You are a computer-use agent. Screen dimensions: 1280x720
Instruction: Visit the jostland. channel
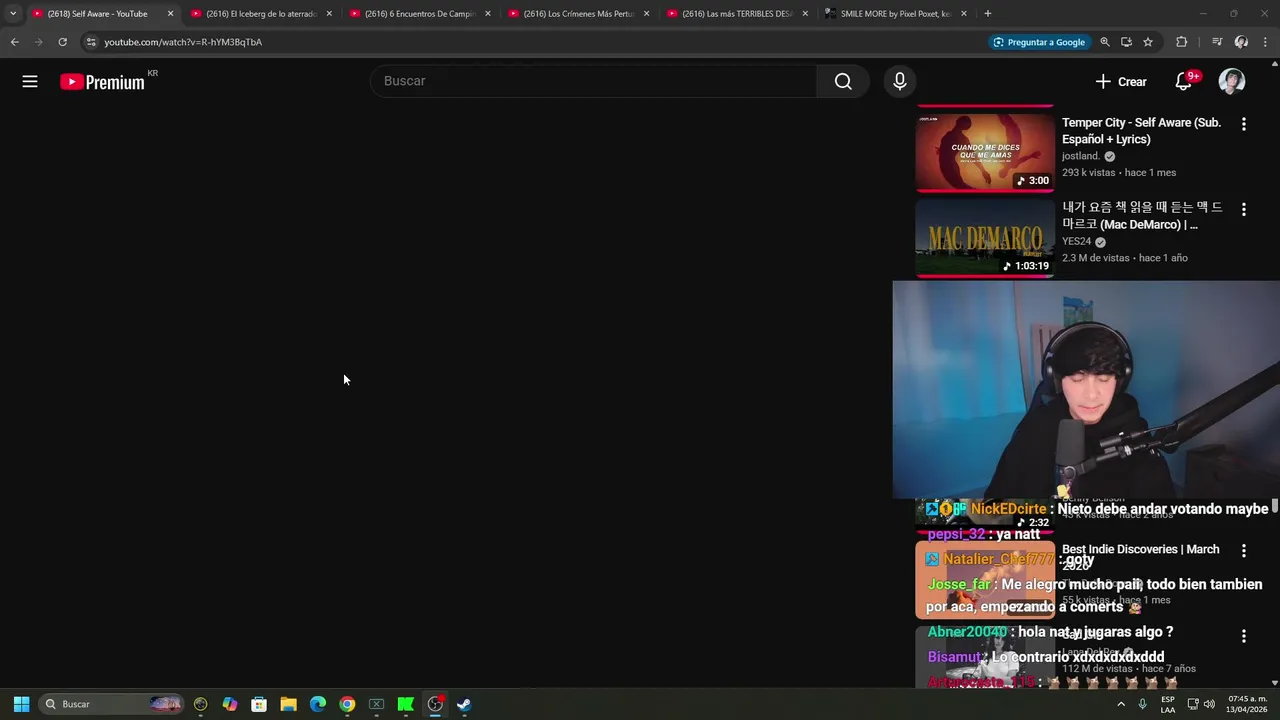1081,156
